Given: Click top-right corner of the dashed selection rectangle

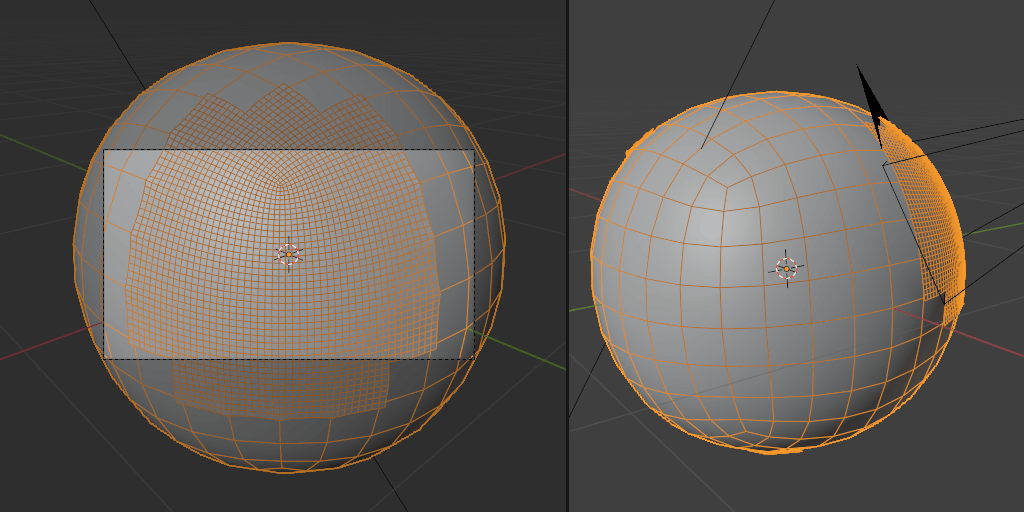Looking at the screenshot, I should [x=473, y=151].
